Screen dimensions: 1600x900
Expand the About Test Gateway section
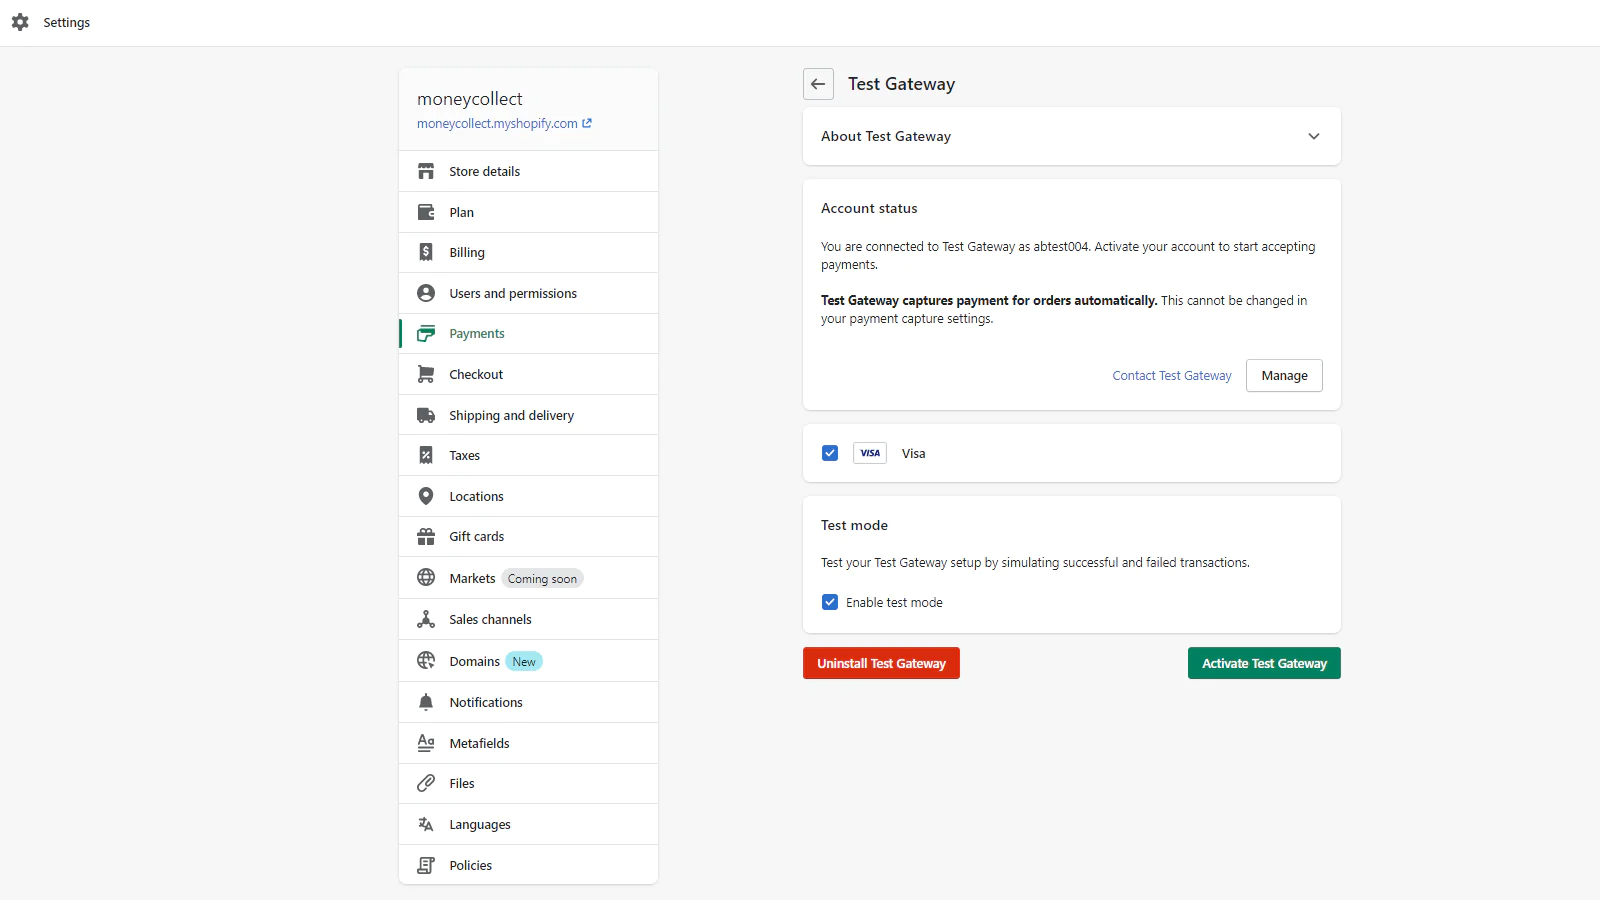point(1072,136)
